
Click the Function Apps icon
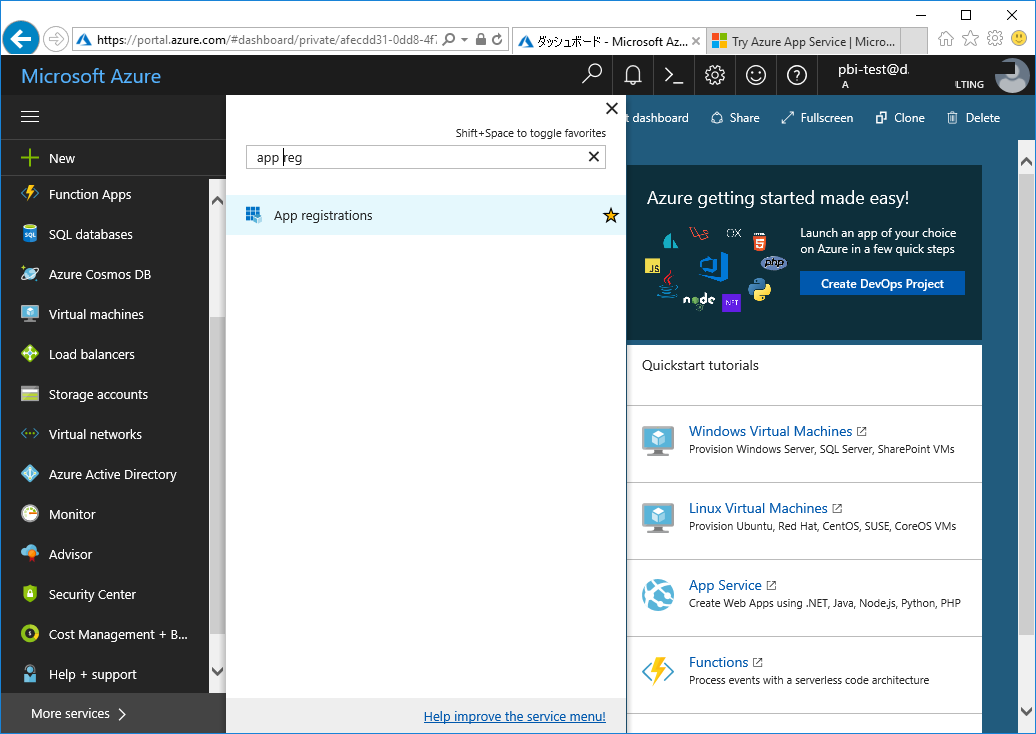[x=30, y=194]
